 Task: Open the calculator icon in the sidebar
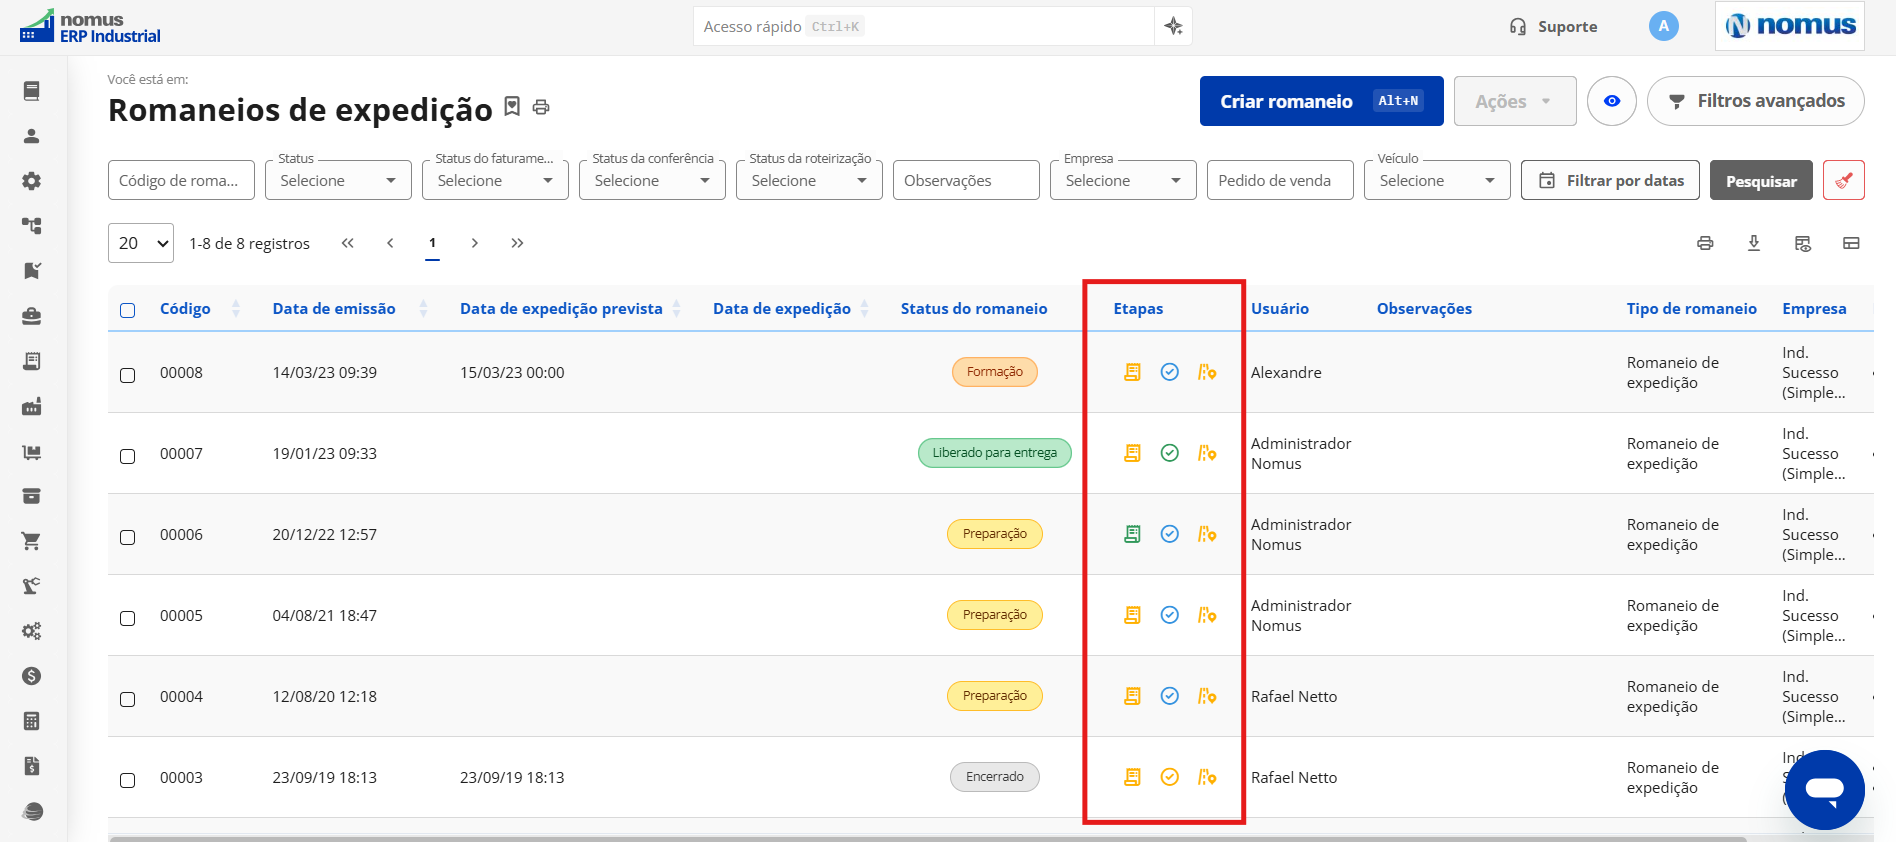click(32, 721)
